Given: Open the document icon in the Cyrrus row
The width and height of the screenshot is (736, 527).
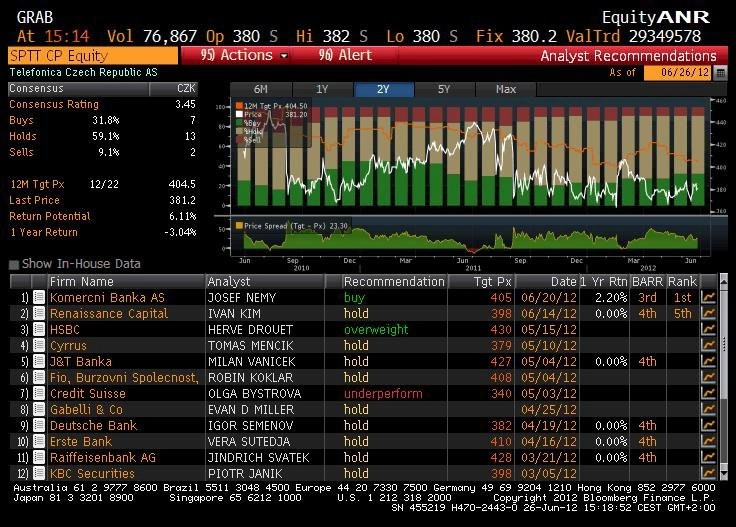Looking at the screenshot, I should 39,345.
